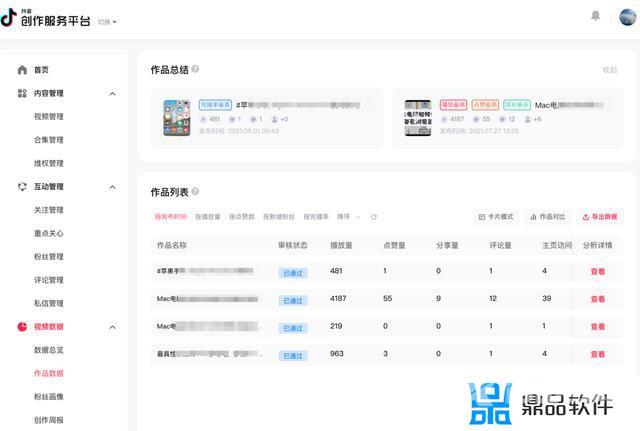Sort works by 按新增粉丝
The image size is (640, 431).
click(x=279, y=217)
